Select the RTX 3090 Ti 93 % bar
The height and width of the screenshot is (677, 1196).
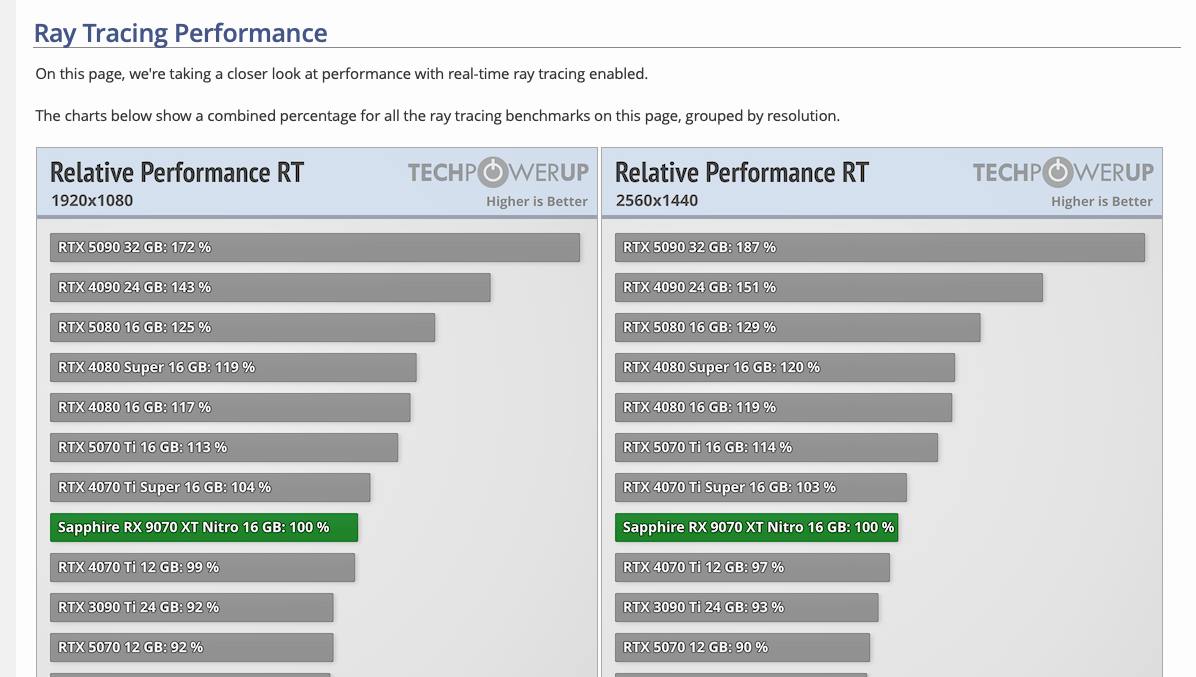click(x=746, y=608)
